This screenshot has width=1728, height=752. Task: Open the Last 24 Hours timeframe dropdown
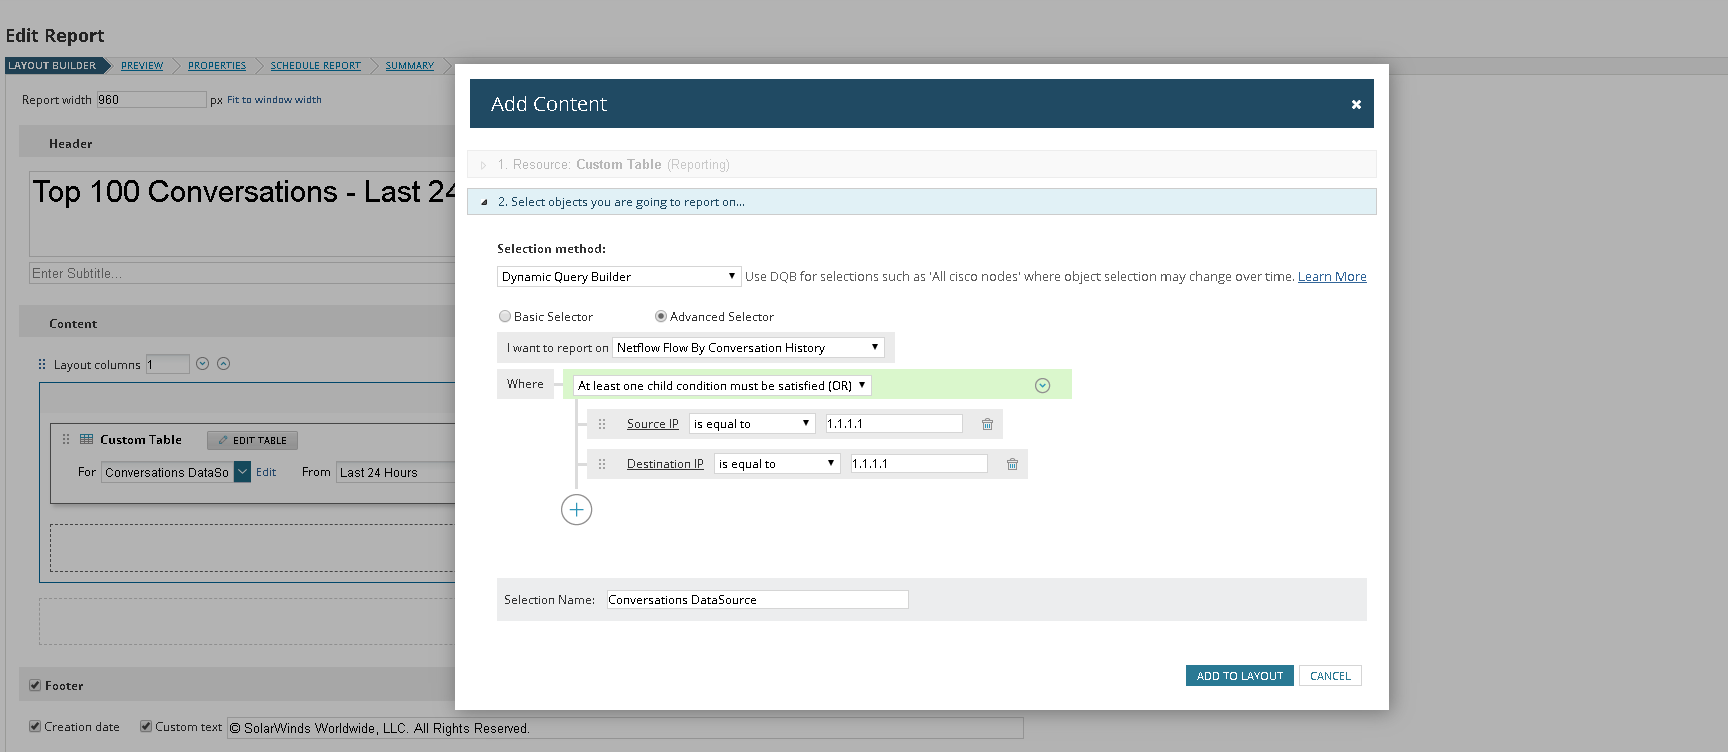coord(397,472)
